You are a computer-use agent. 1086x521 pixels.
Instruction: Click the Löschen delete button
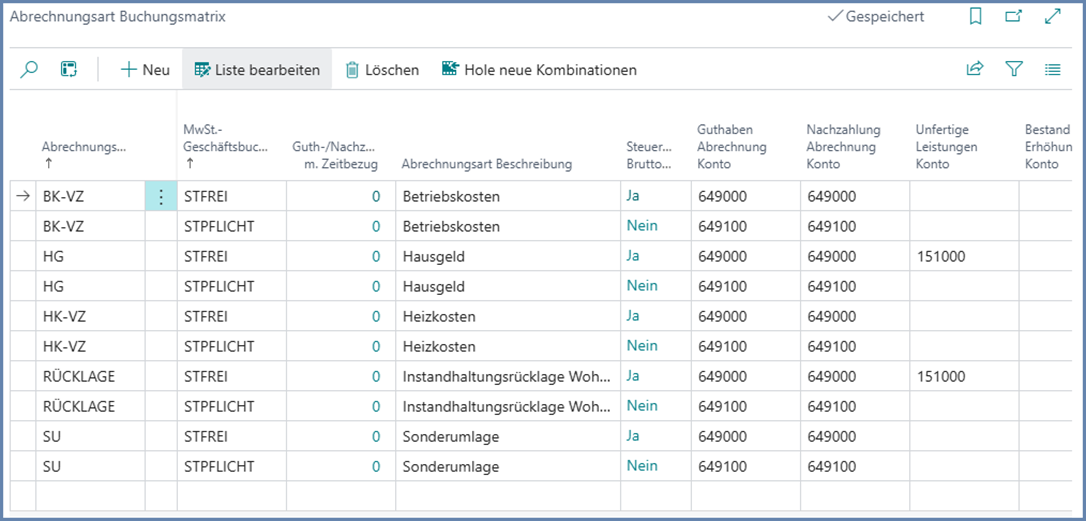pos(382,70)
